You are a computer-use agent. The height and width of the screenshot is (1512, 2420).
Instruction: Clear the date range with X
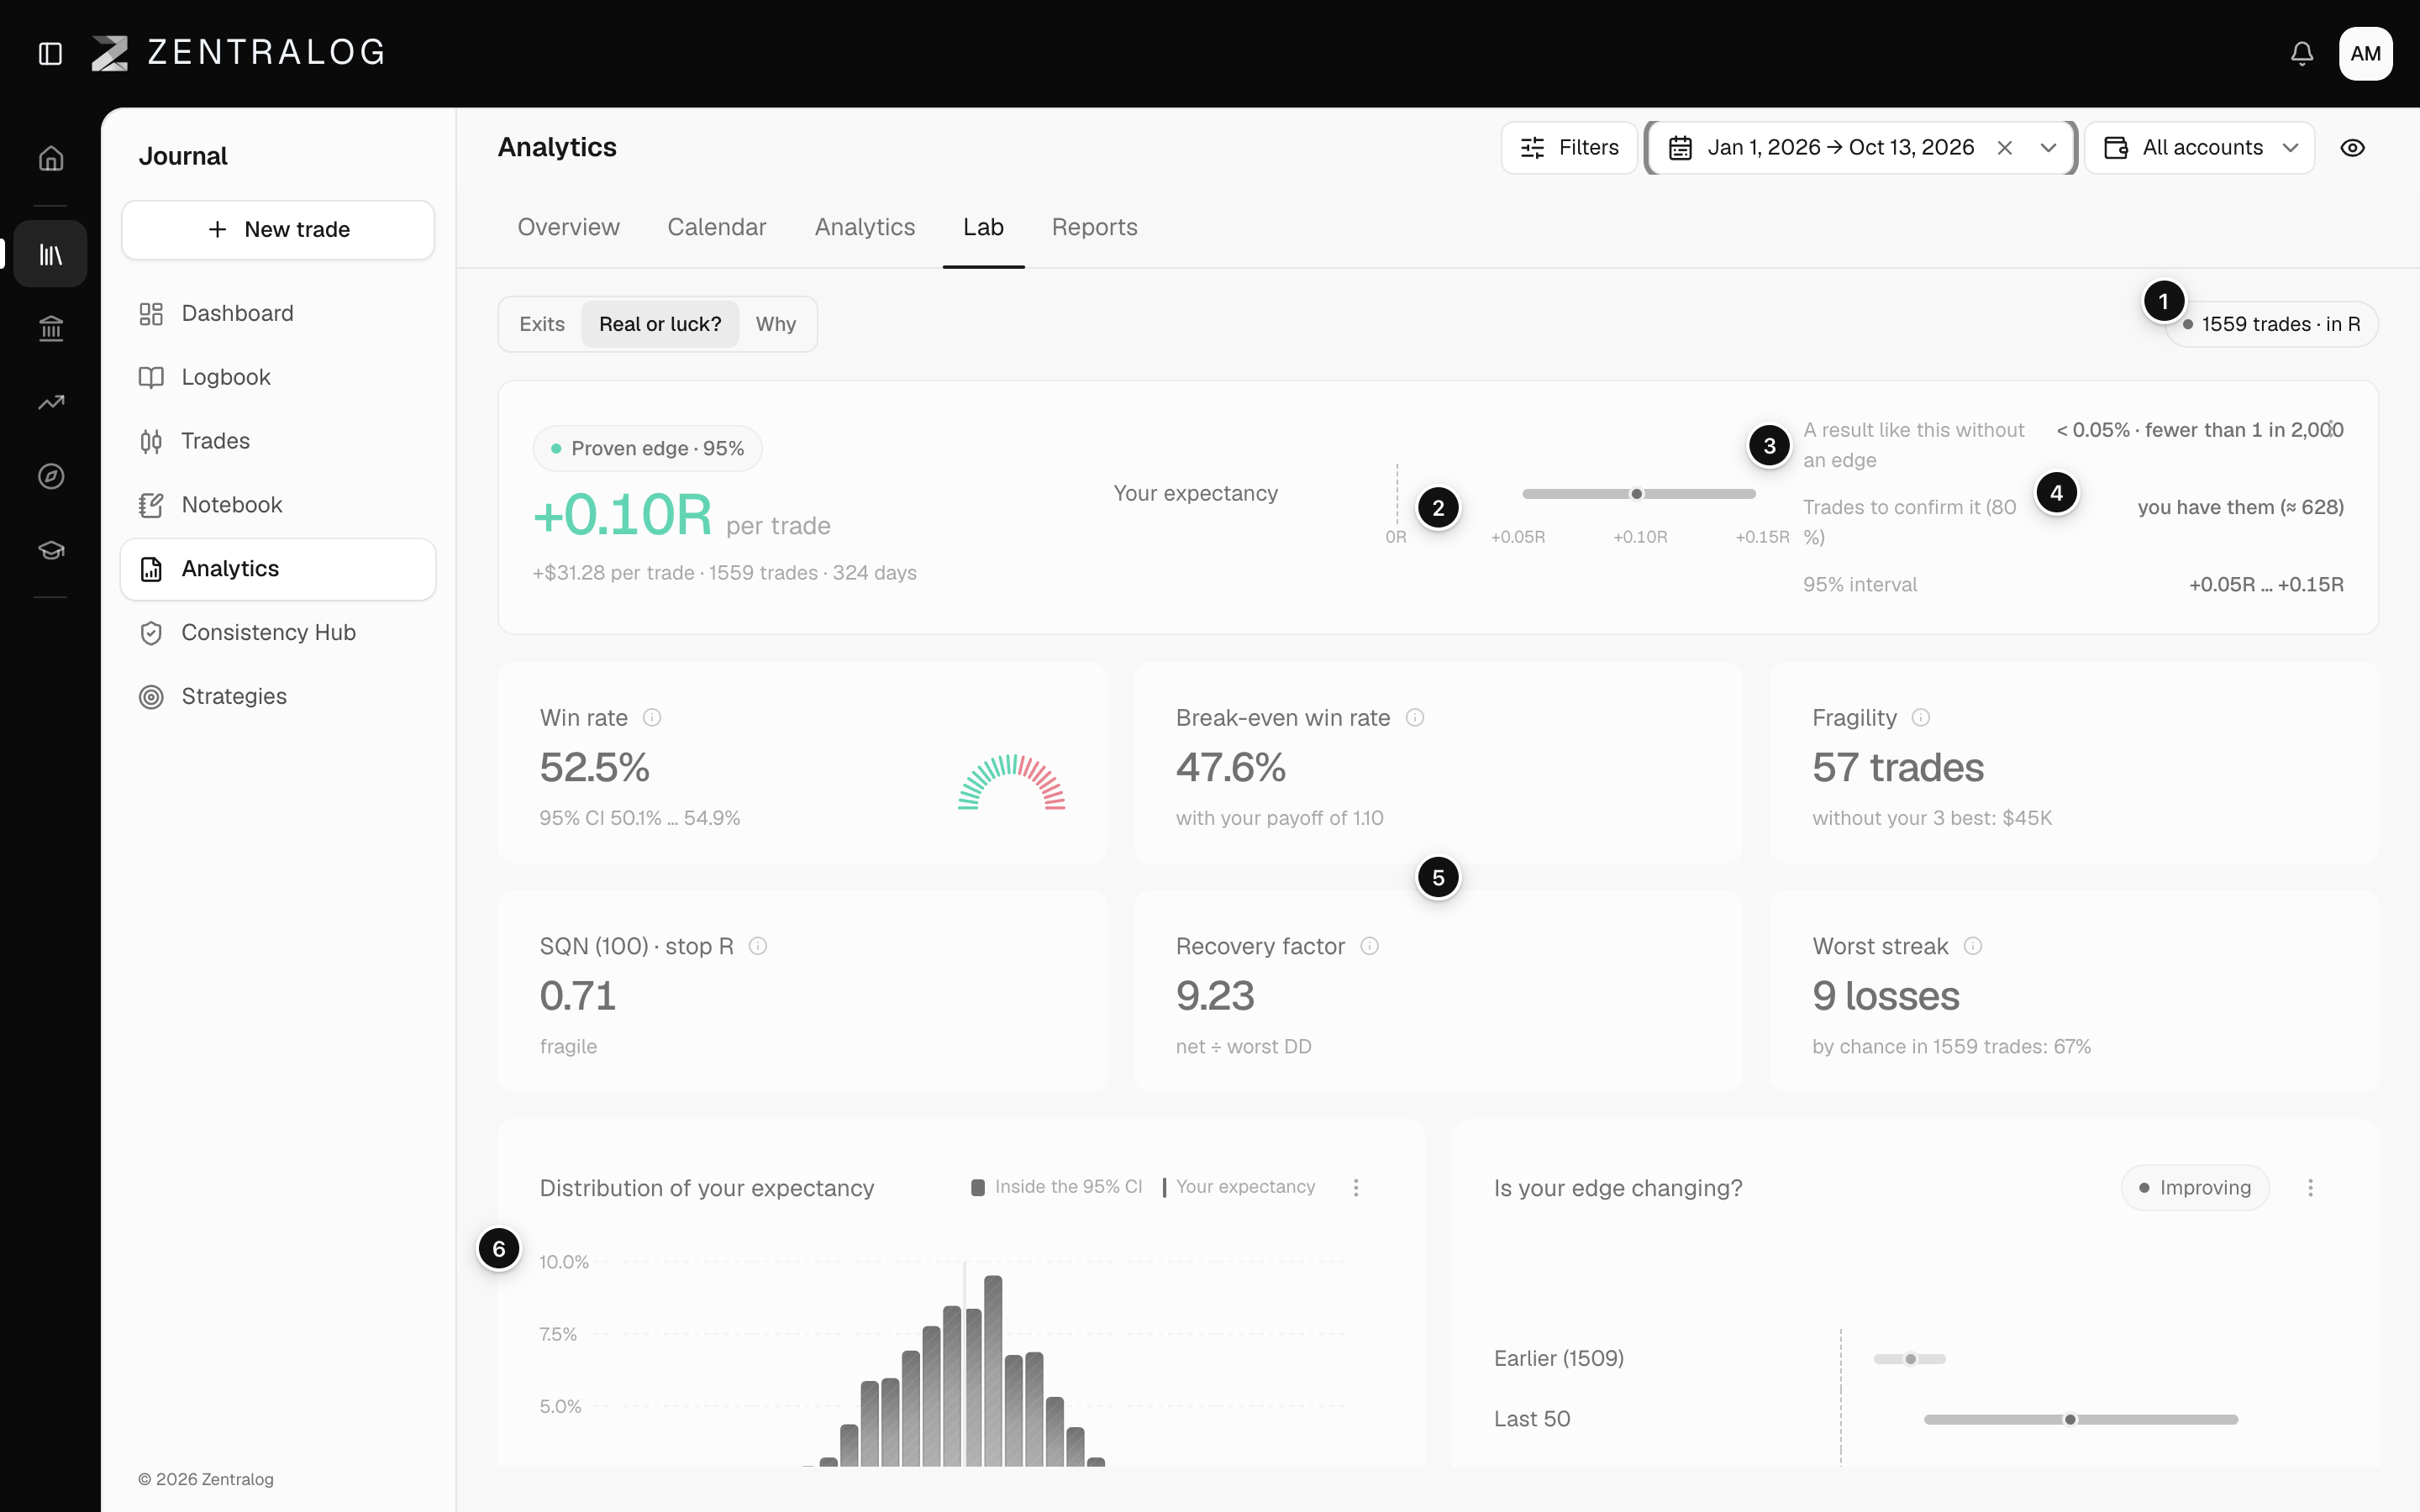[2005, 148]
